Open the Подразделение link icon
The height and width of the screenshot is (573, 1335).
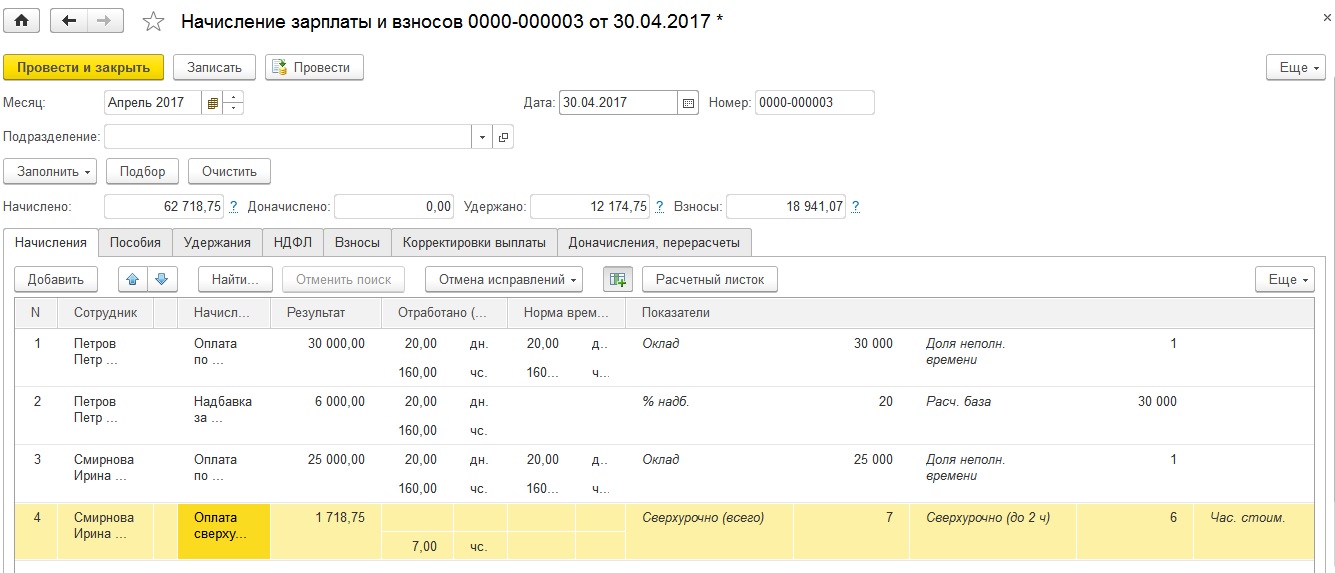[x=503, y=137]
